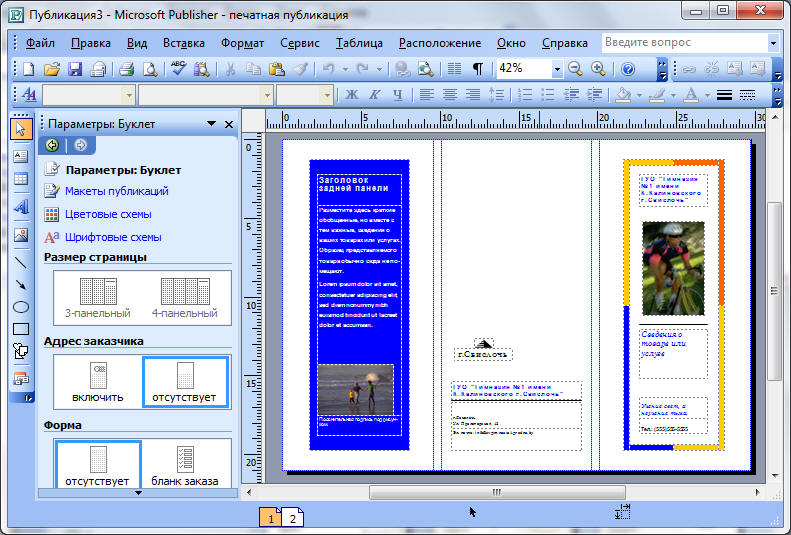Open Шрифтовые схемы link
The image size is (791, 535).
[113, 237]
